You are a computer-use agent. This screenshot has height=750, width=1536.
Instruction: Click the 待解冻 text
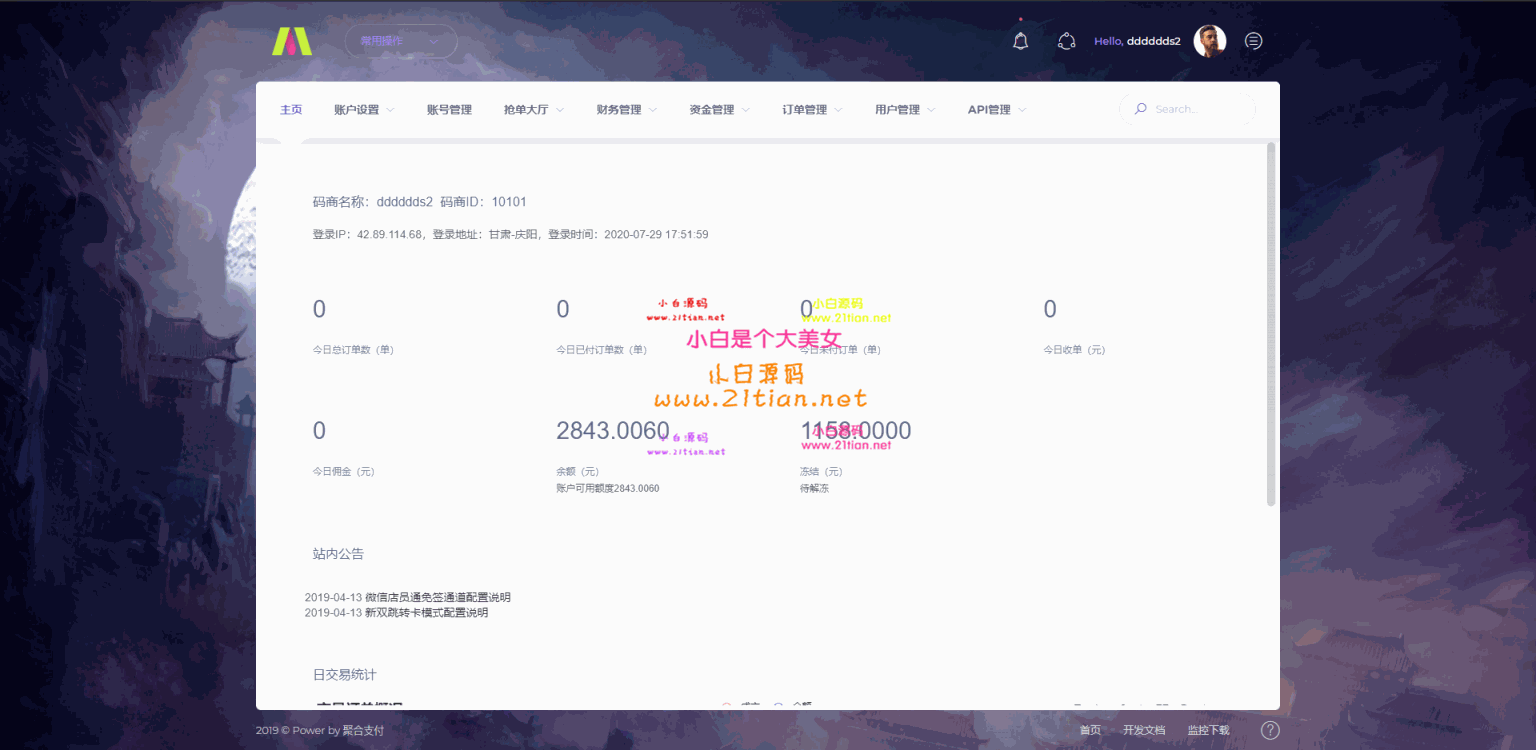click(814, 488)
